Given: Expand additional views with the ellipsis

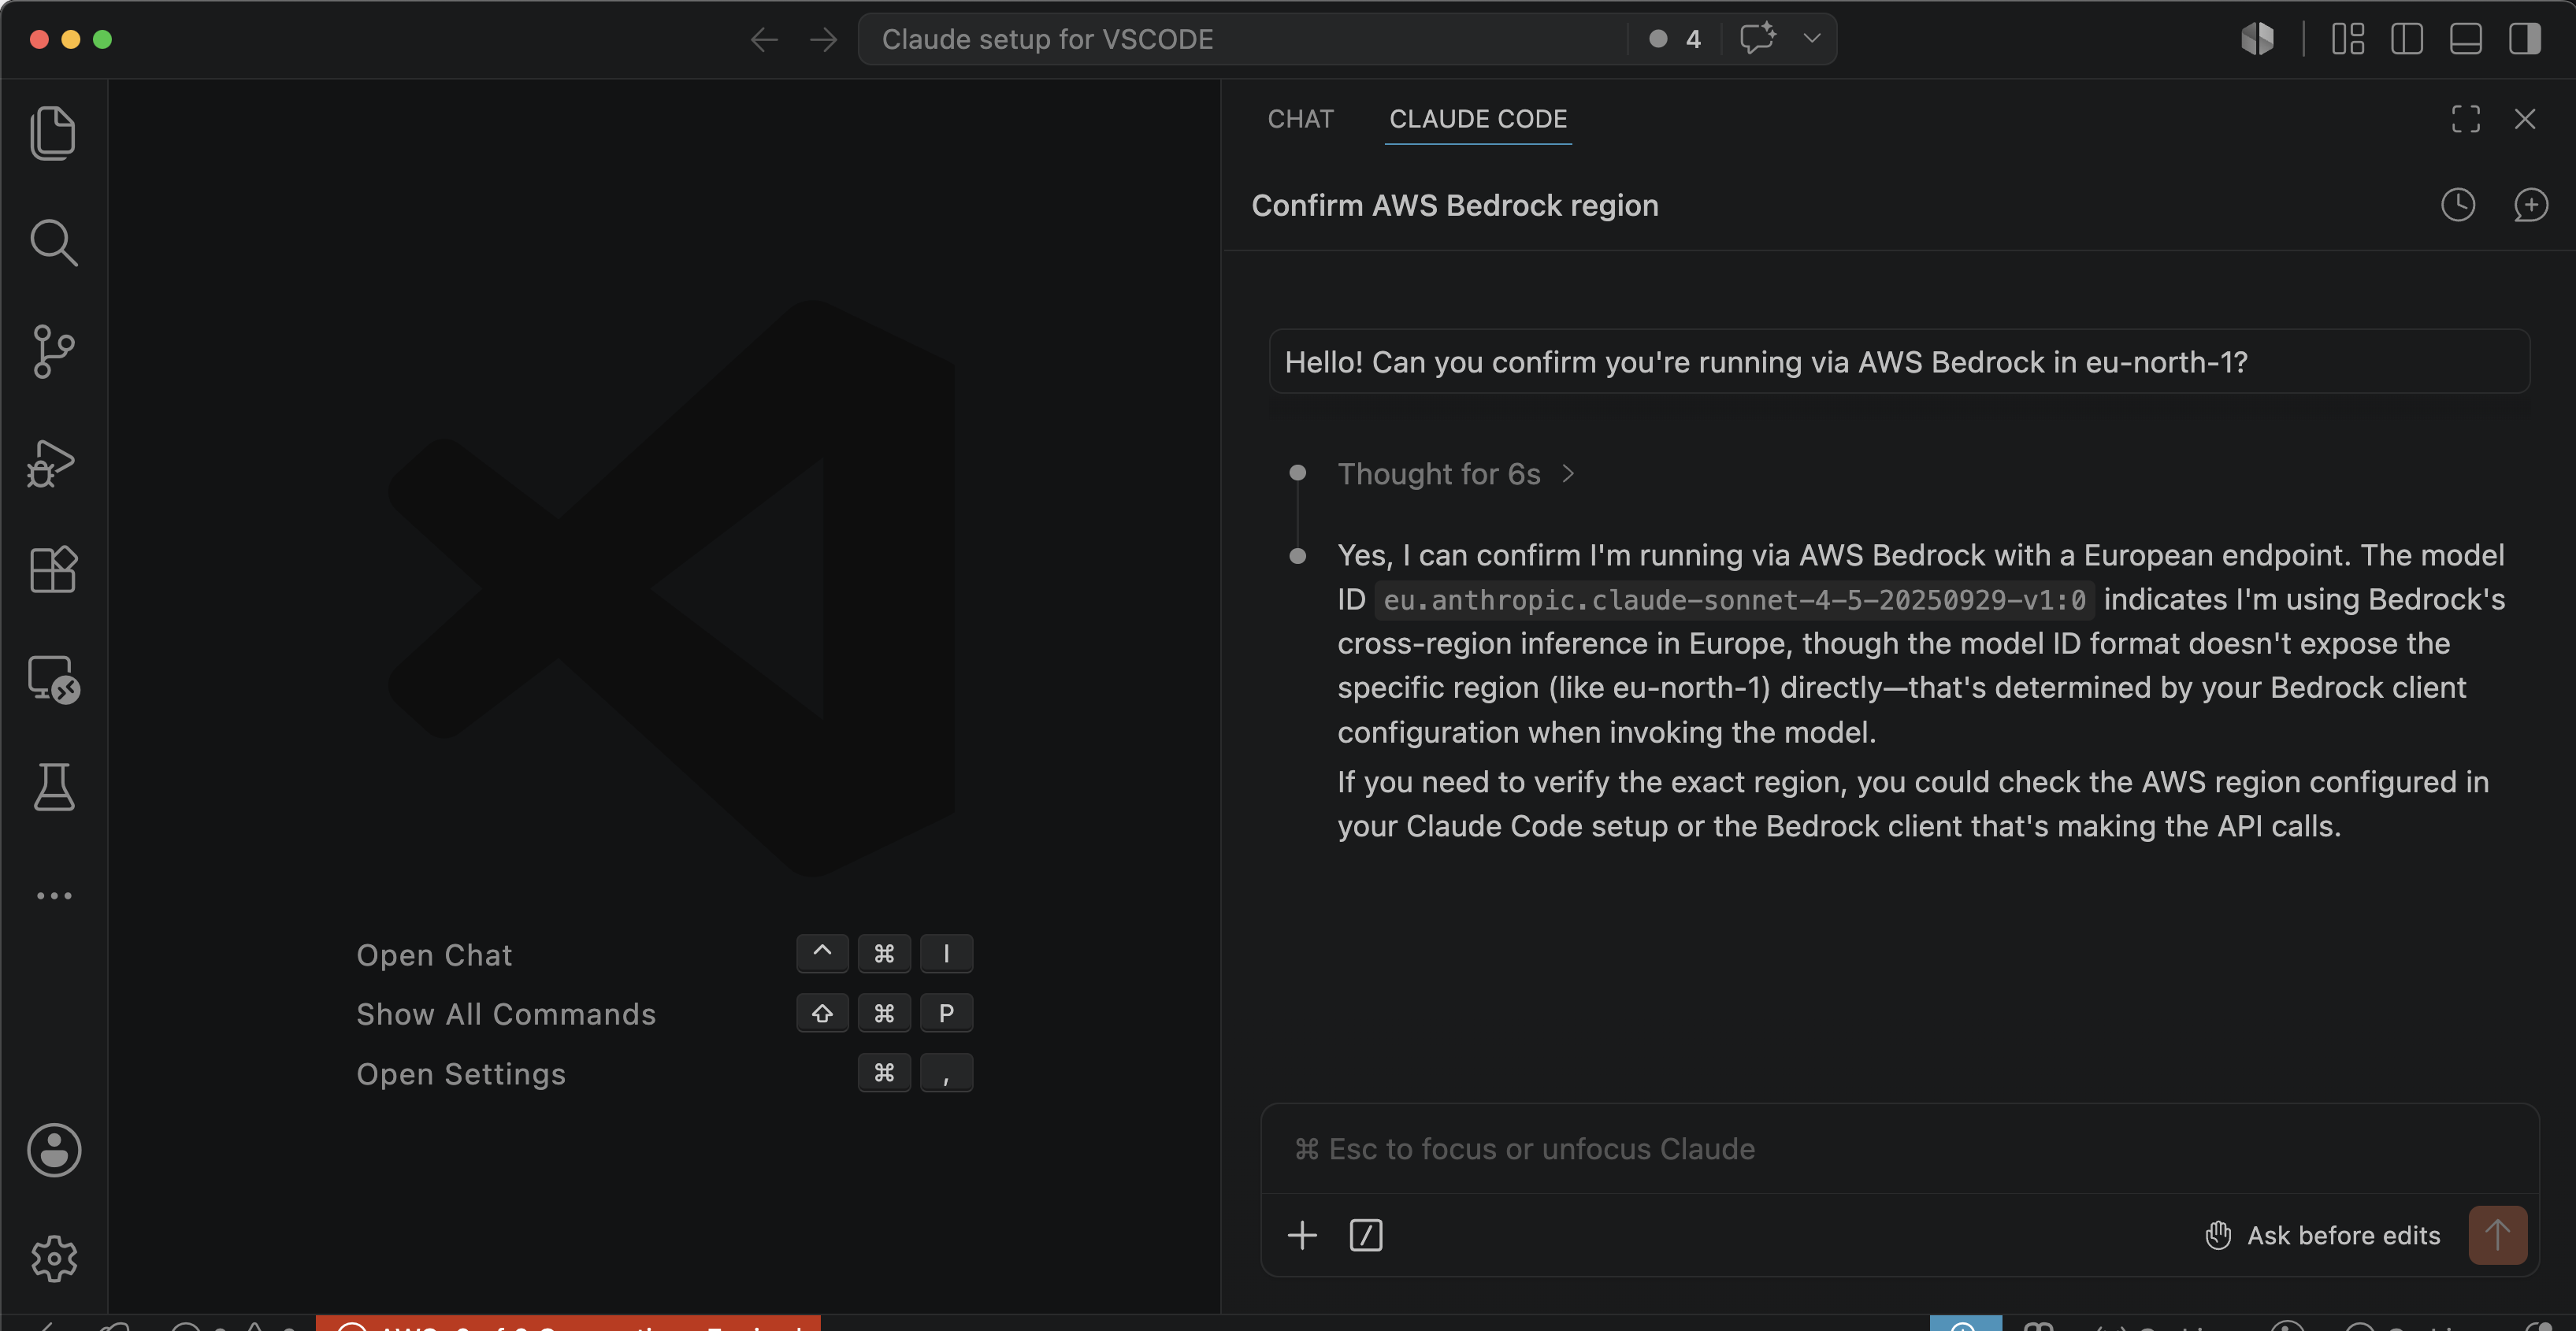Looking at the screenshot, I should [x=53, y=896].
